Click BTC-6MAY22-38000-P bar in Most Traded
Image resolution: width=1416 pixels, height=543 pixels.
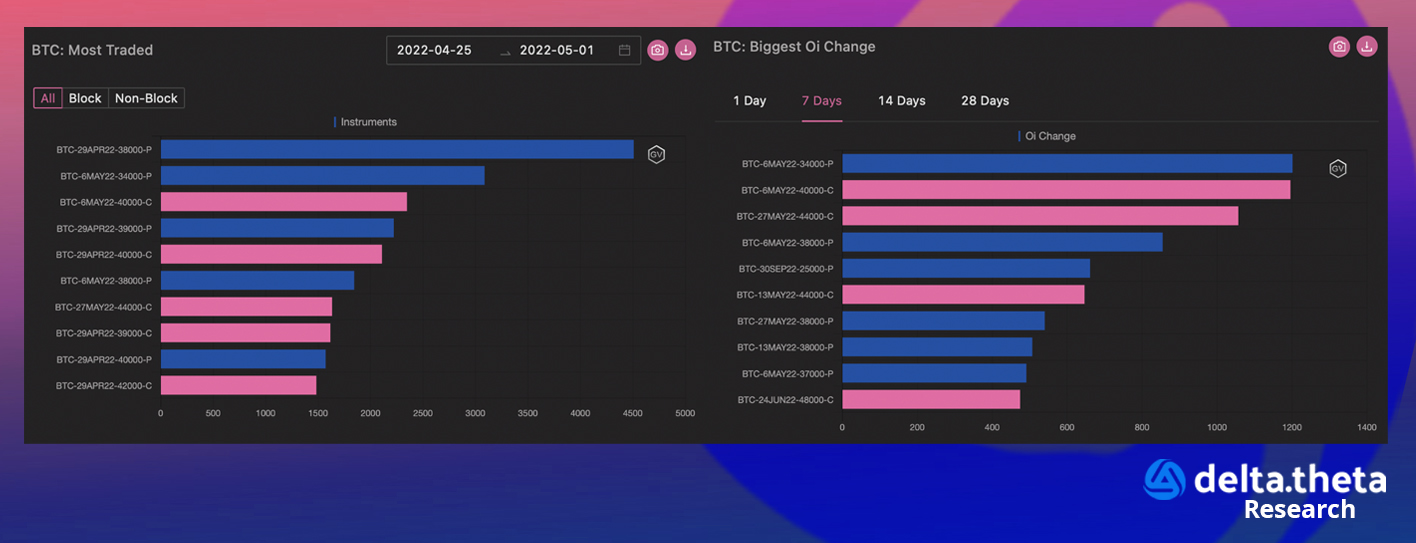[257, 281]
